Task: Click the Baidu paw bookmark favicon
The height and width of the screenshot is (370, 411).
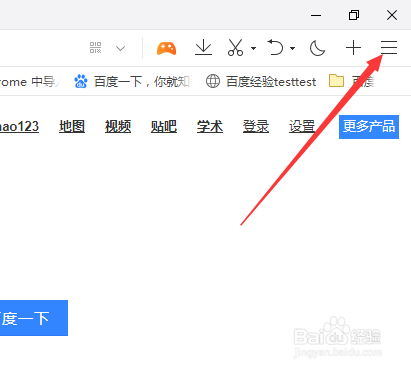Action: [81, 81]
